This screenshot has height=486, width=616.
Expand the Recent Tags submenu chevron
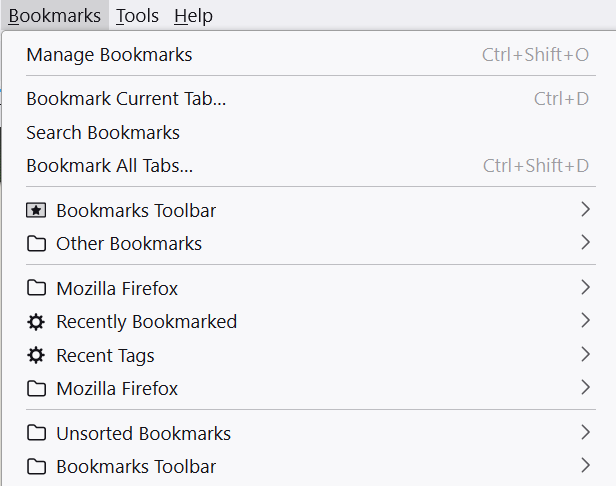click(585, 354)
